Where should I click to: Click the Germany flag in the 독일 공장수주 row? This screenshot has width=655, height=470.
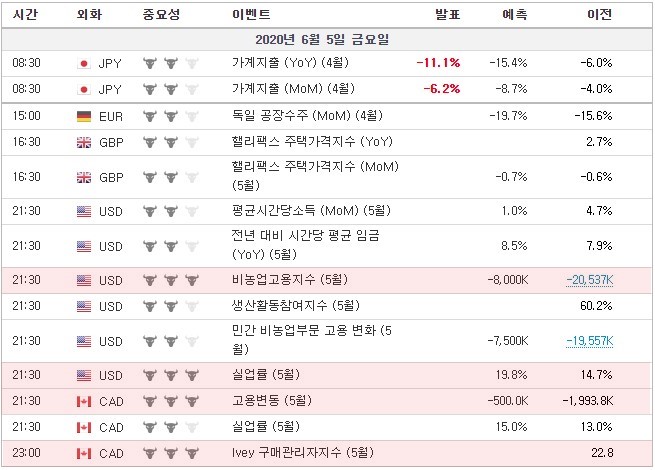pos(84,116)
